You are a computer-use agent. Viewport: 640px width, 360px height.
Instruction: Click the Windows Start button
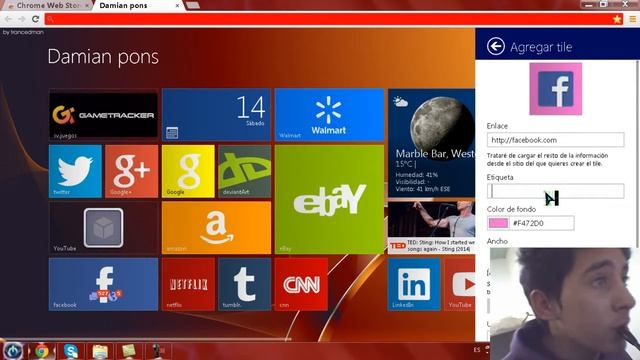click(x=13, y=351)
